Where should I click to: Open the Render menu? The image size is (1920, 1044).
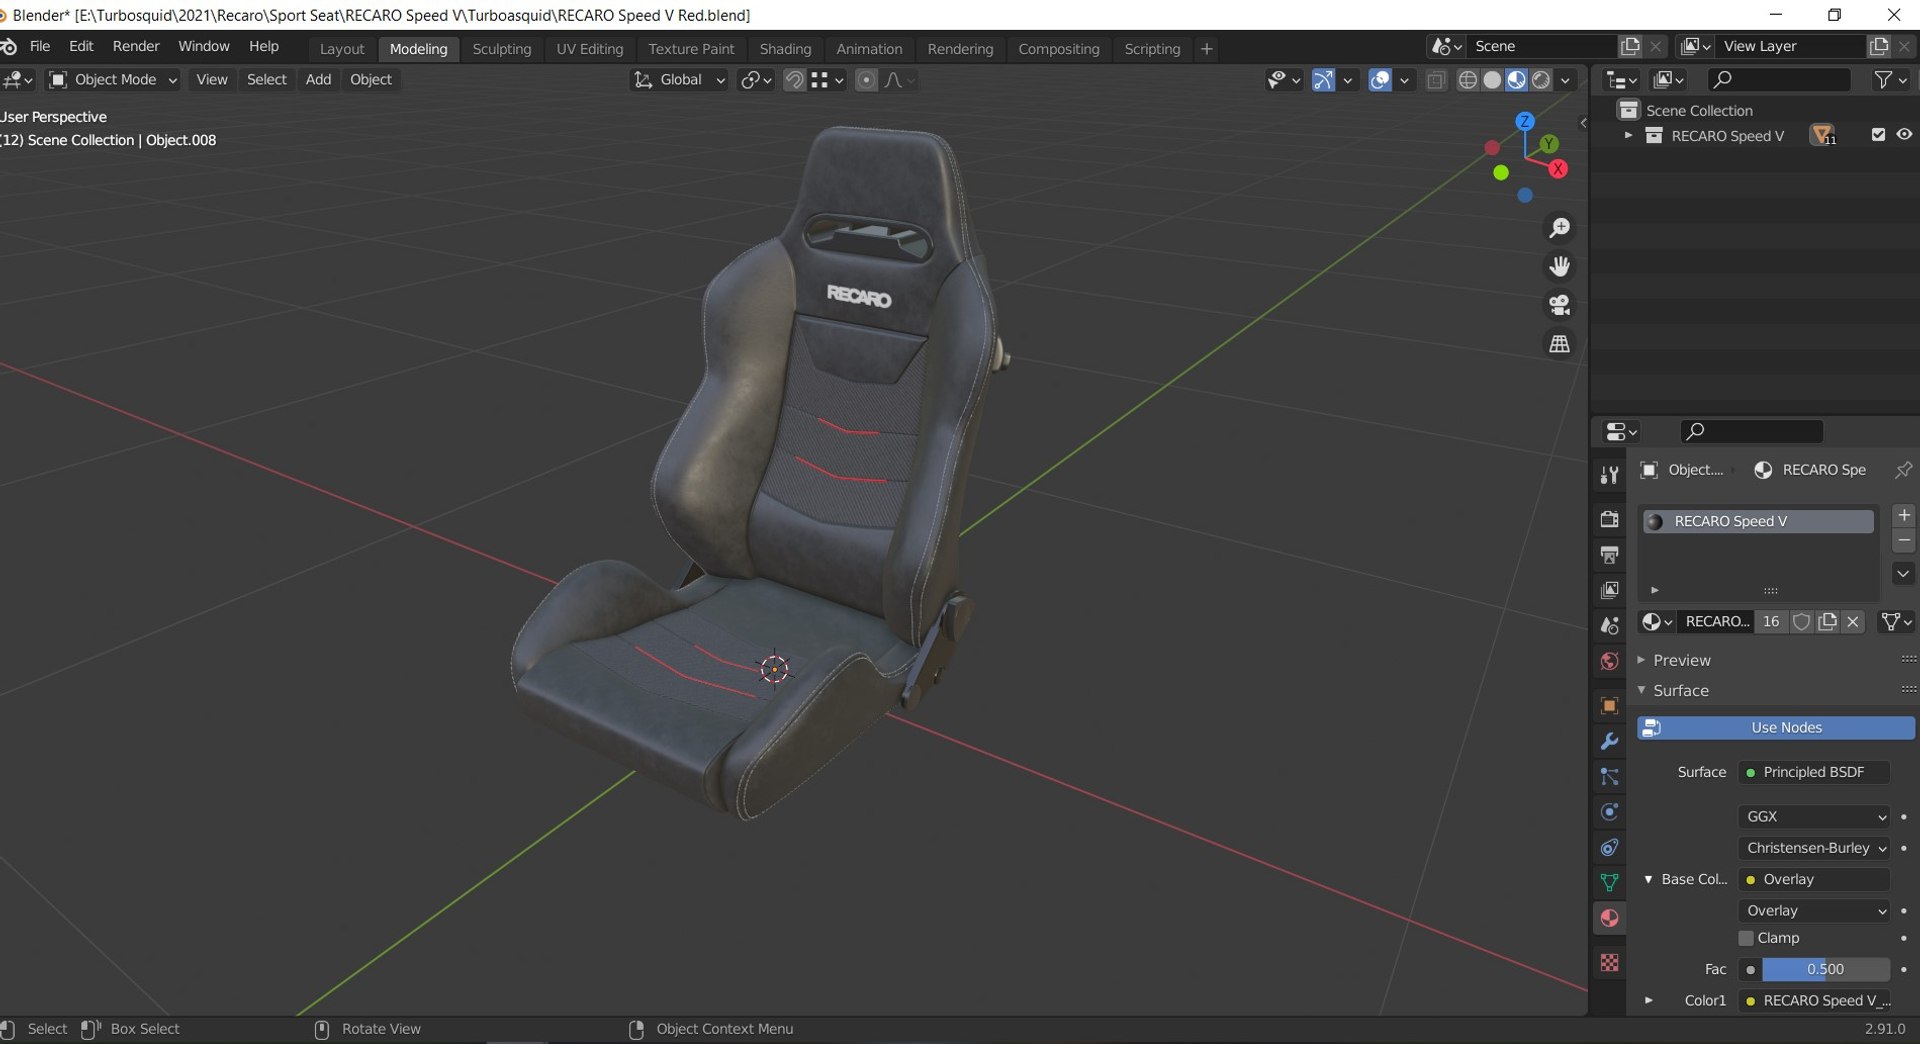pyautogui.click(x=136, y=47)
